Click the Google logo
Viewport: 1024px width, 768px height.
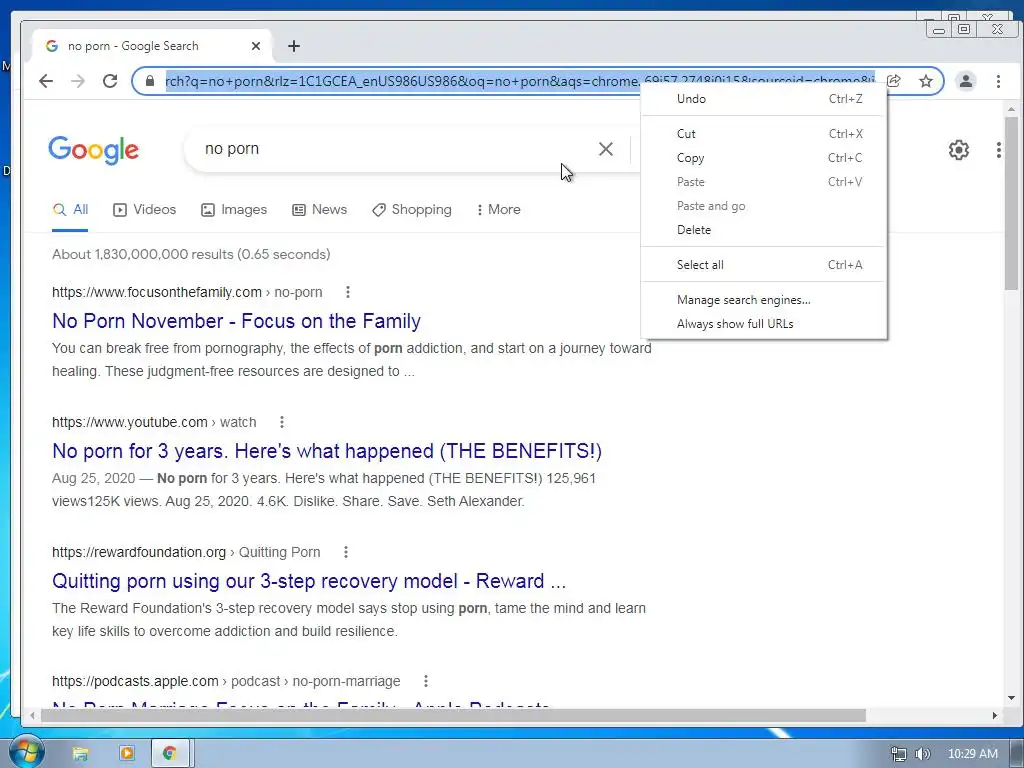pyautogui.click(x=93, y=150)
